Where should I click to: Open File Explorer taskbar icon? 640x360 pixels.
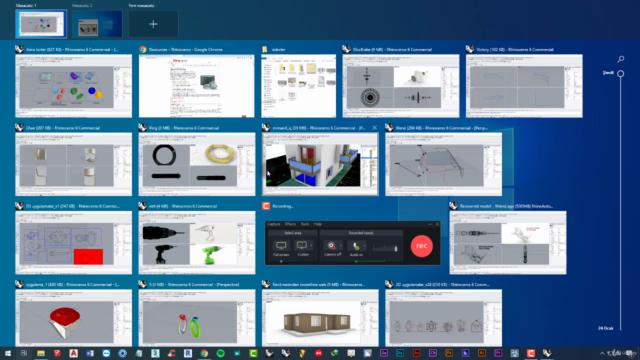[40, 353]
